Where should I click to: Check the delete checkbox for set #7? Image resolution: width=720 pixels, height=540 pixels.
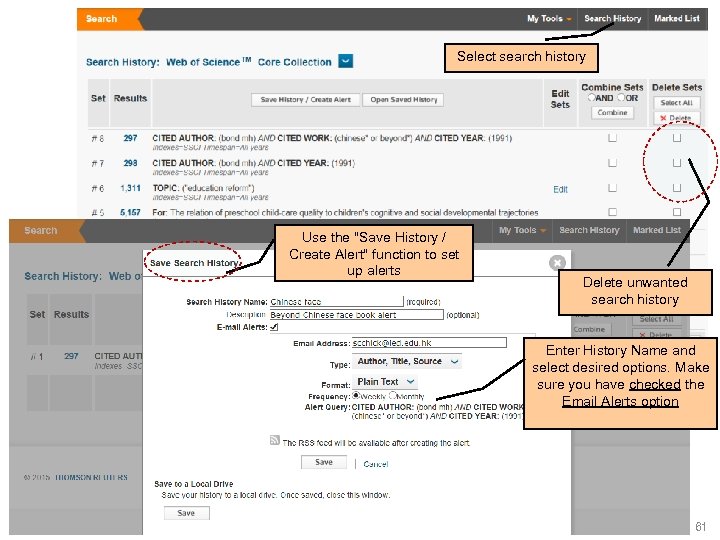coord(677,163)
